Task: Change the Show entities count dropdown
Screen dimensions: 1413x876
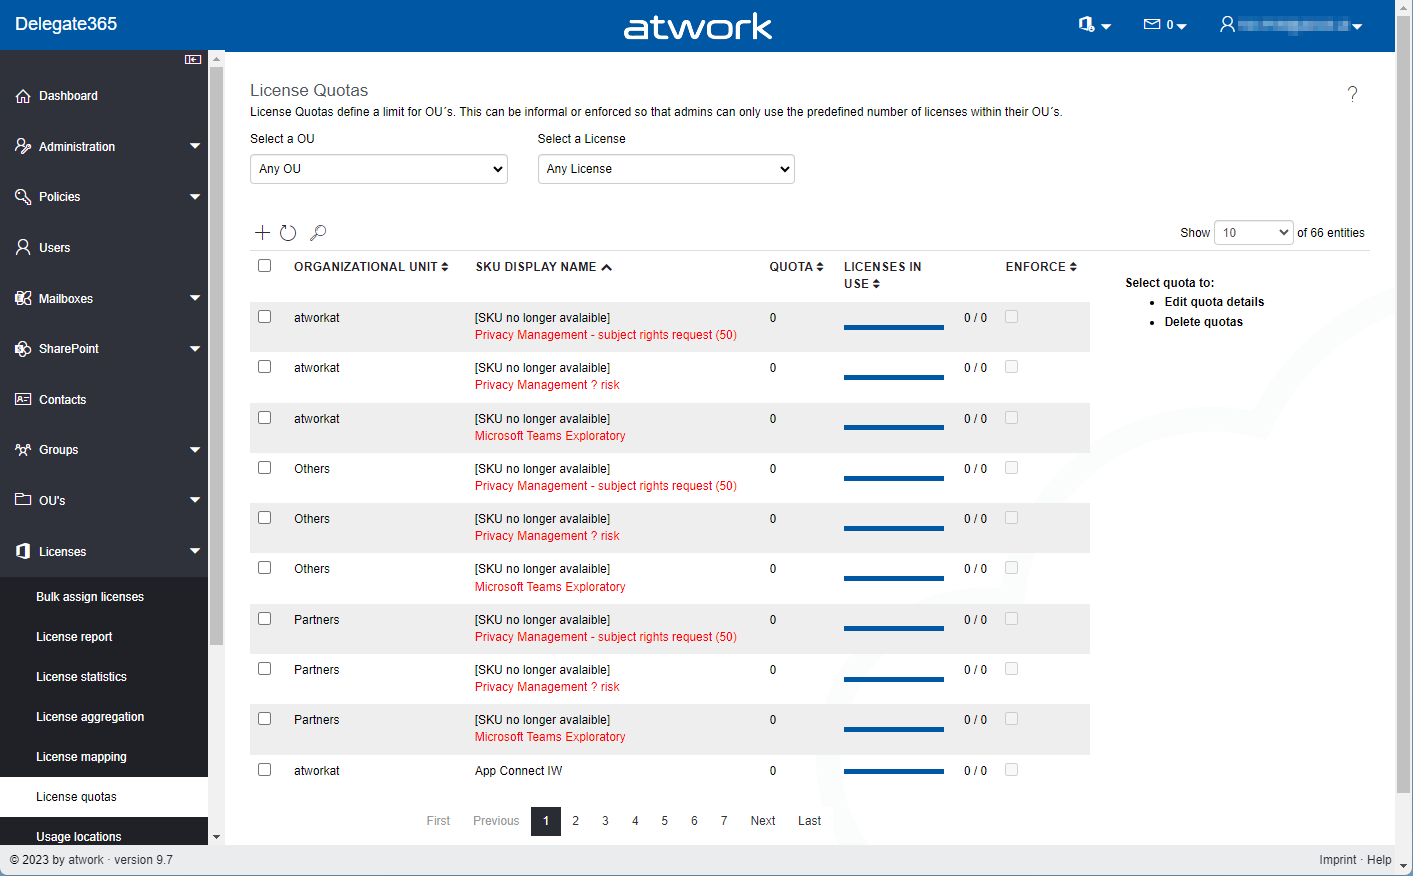Action: click(1253, 233)
